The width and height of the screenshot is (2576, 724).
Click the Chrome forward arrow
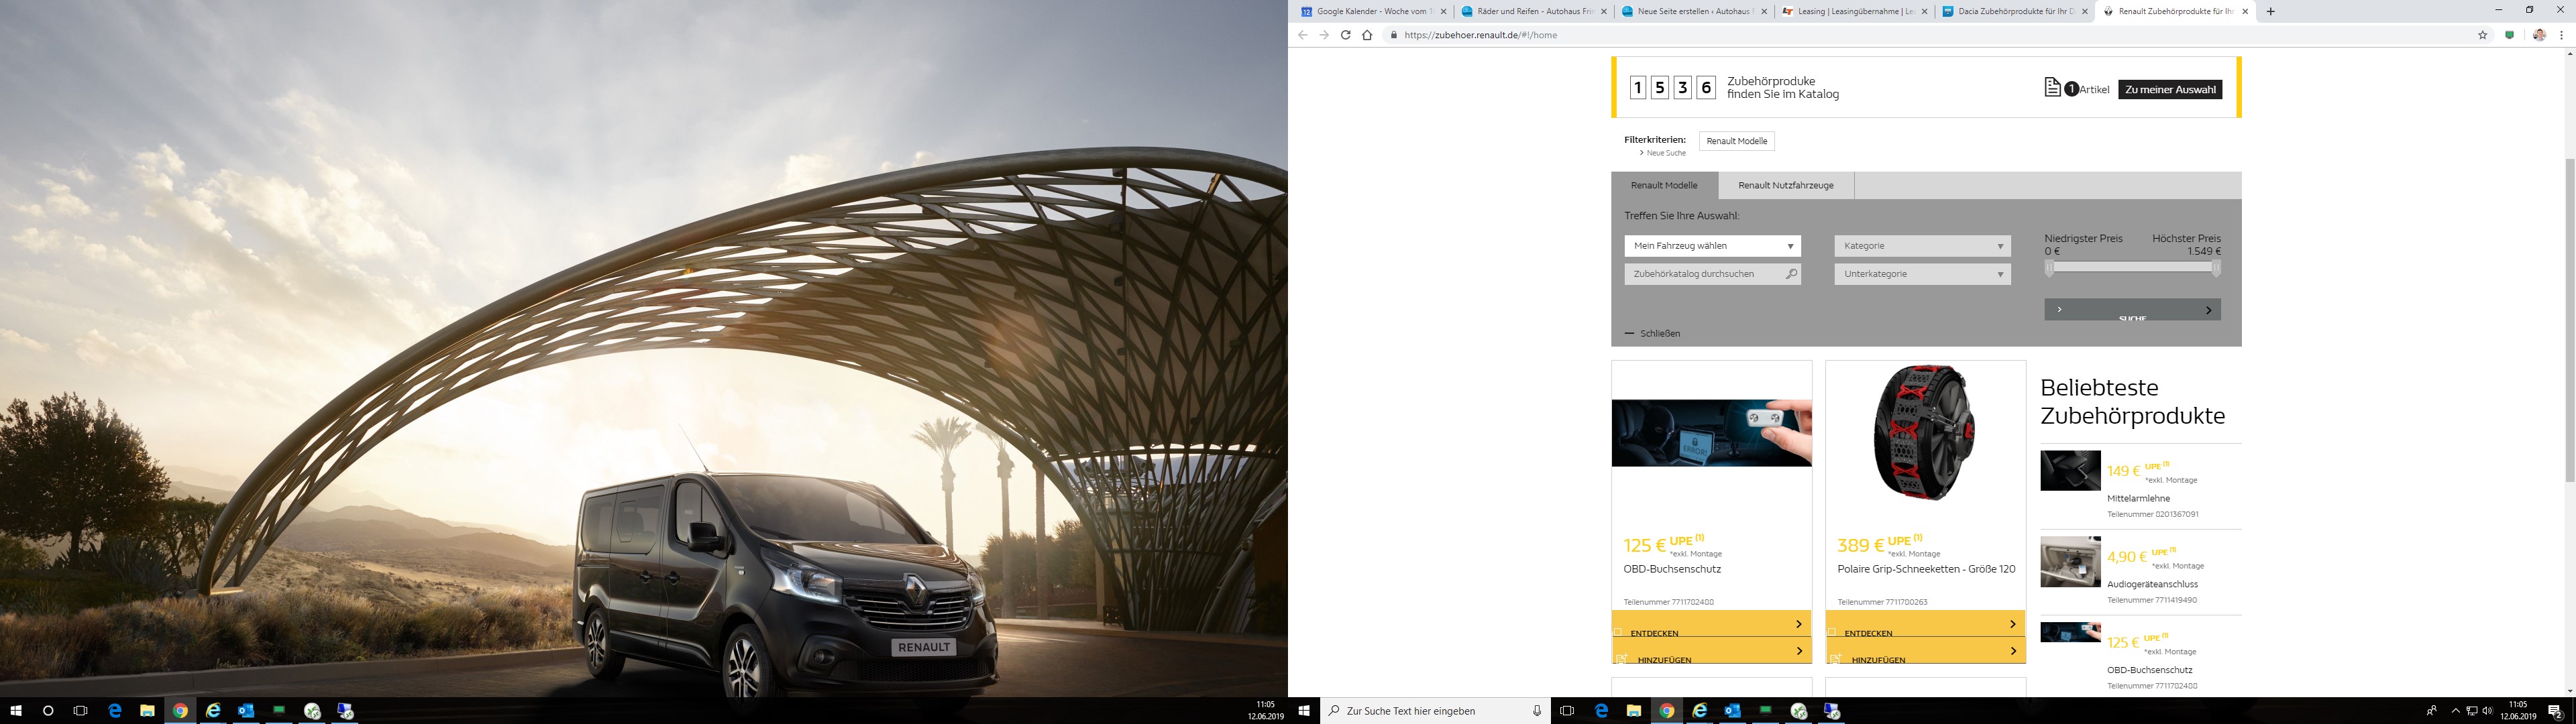click(1324, 35)
